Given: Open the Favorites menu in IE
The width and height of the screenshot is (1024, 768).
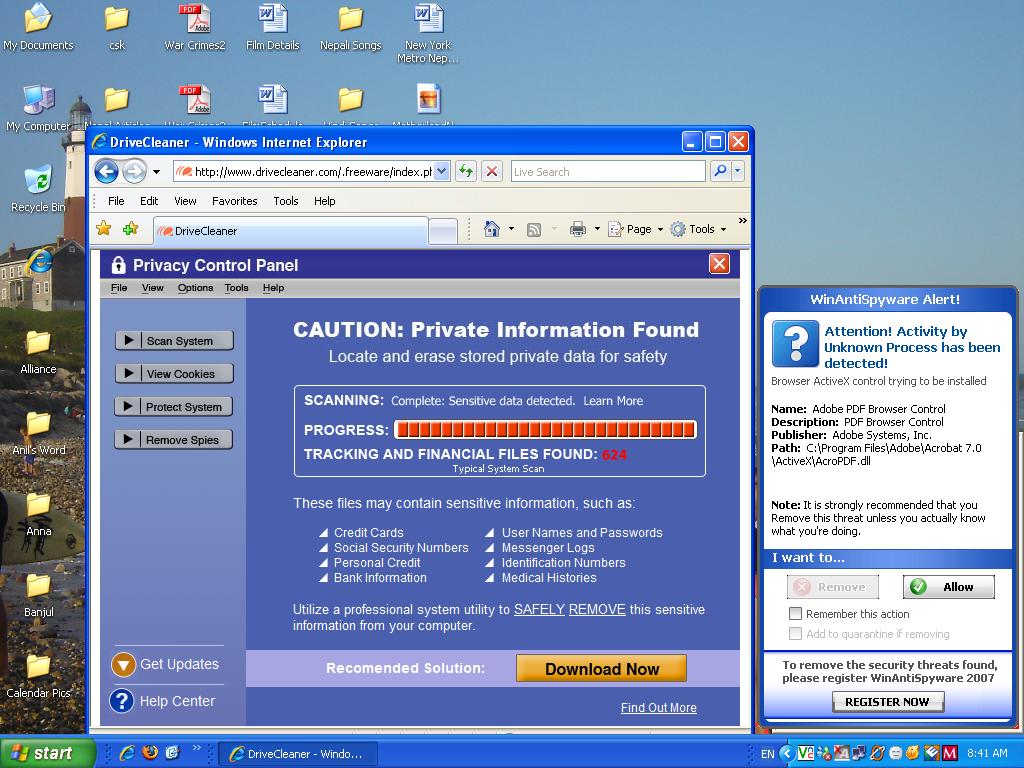Looking at the screenshot, I should (234, 201).
